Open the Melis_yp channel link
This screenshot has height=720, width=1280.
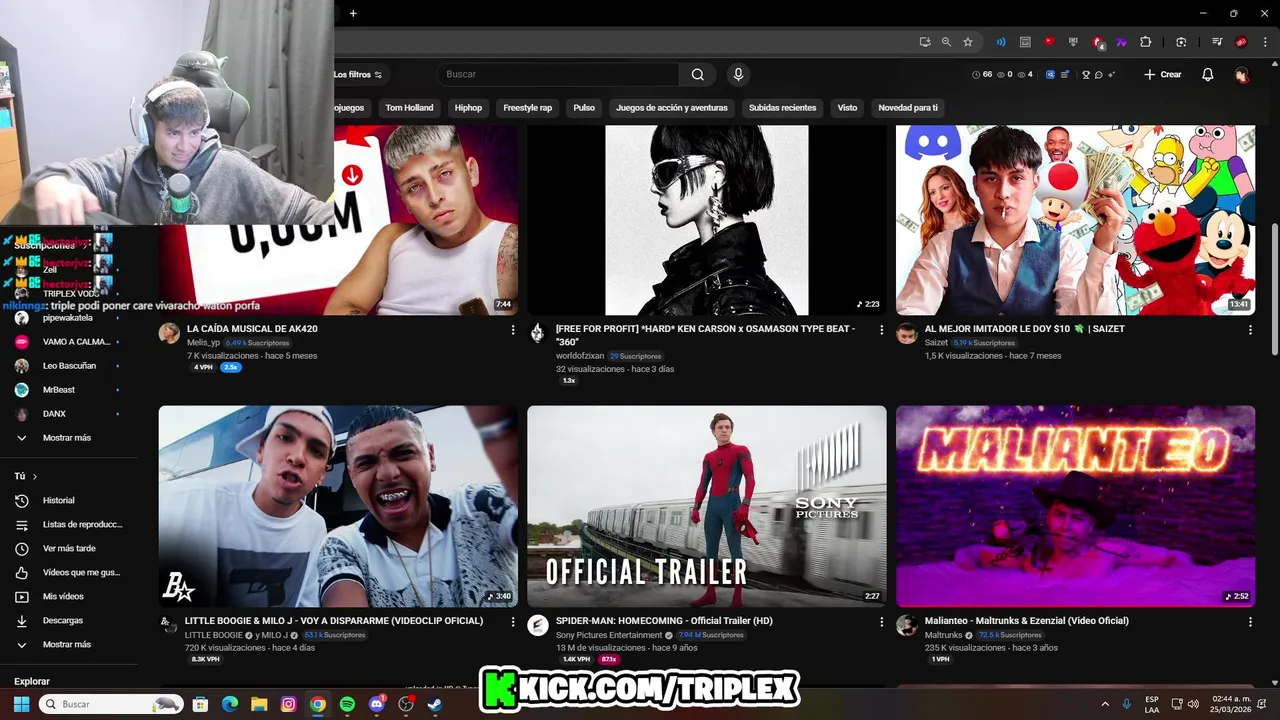(203, 343)
